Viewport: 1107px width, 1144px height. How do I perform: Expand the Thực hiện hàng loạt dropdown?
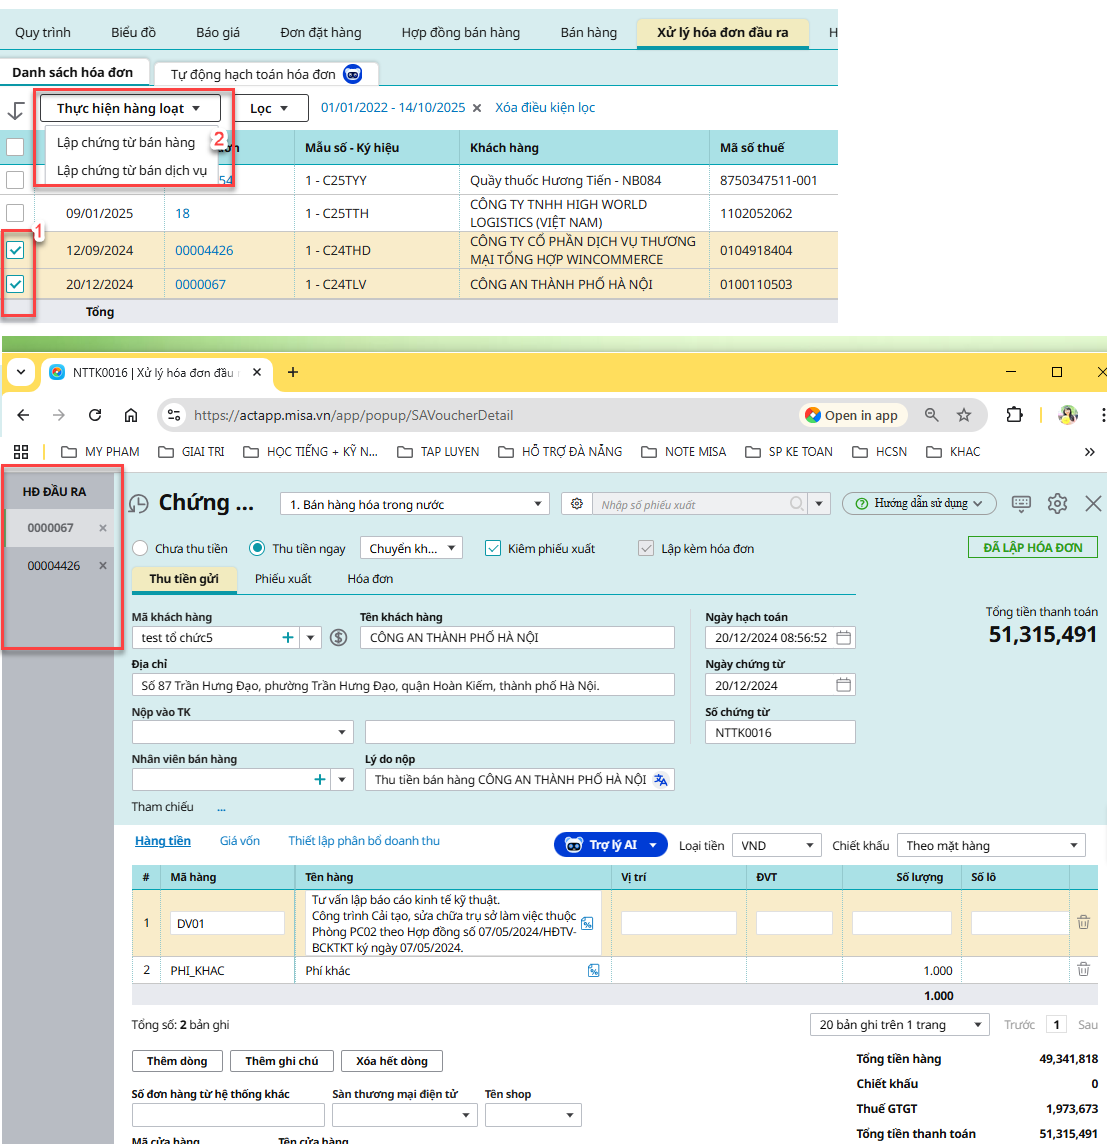129,108
